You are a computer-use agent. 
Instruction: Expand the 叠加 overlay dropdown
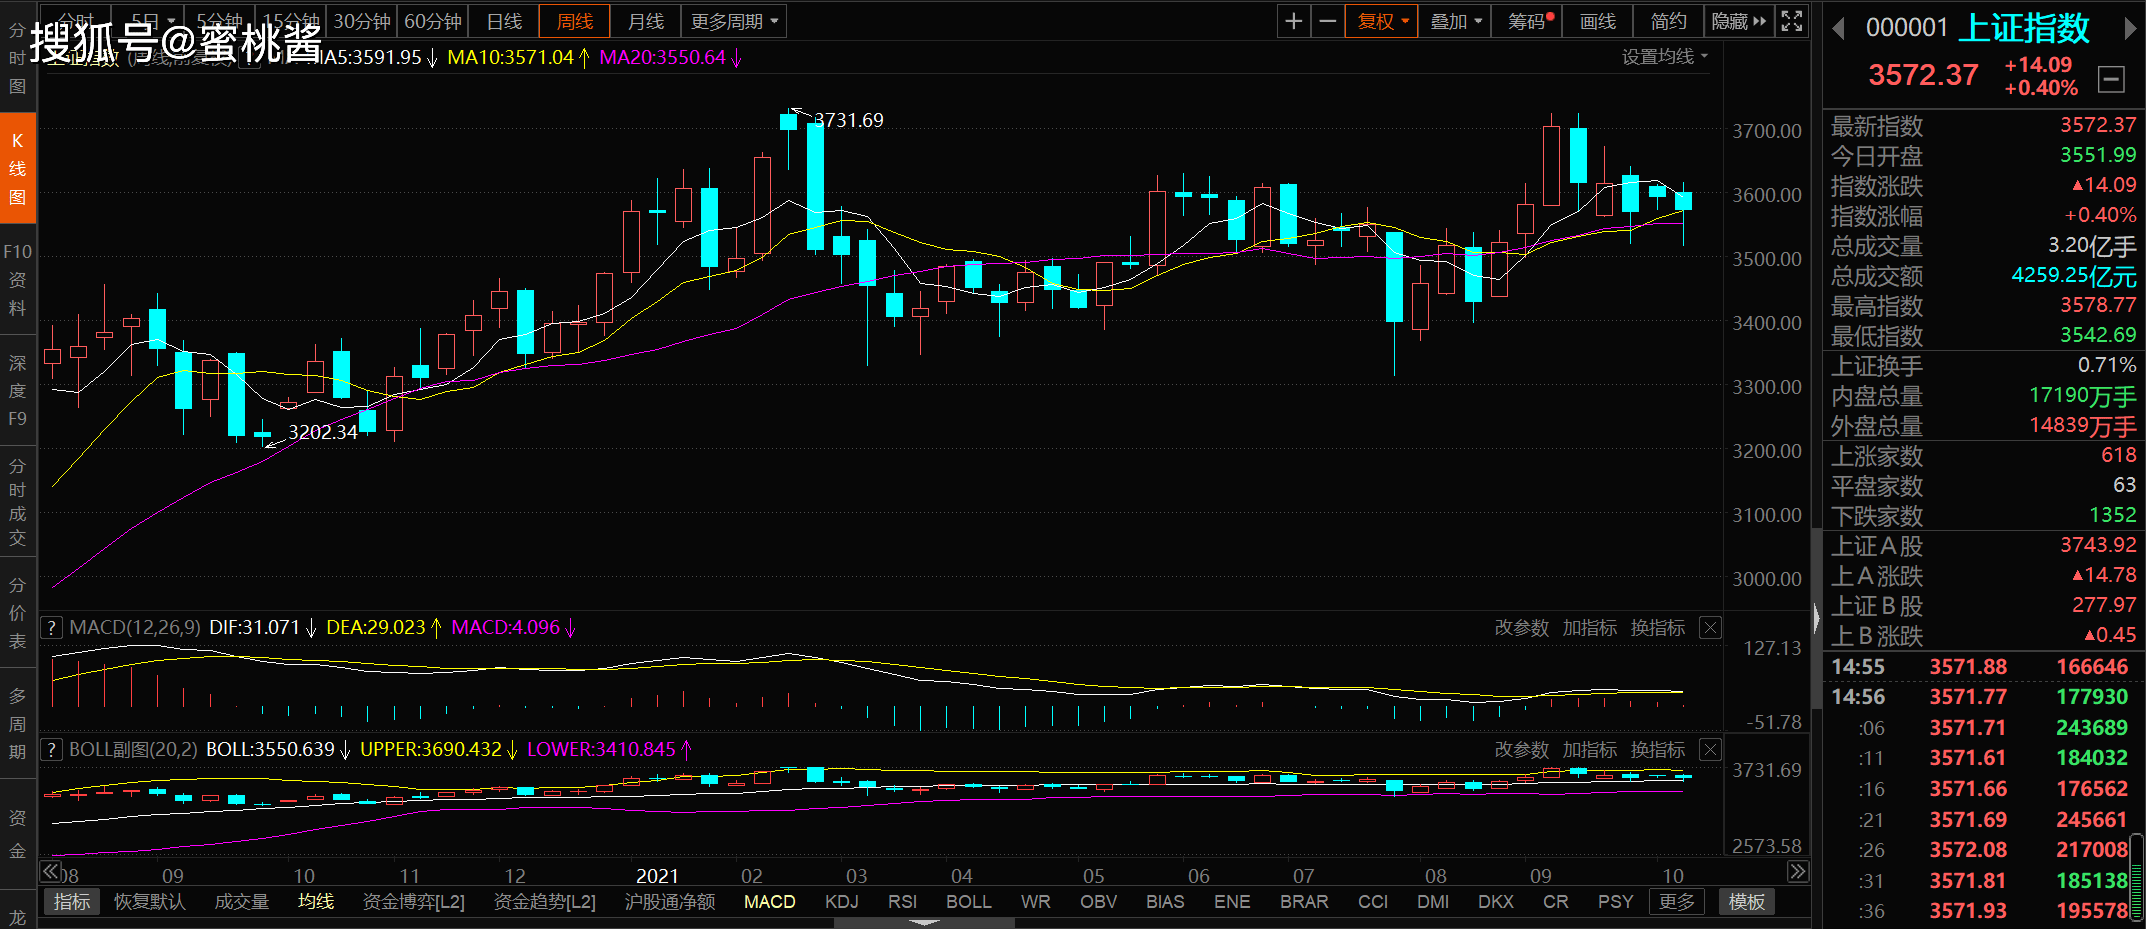[x=1455, y=21]
